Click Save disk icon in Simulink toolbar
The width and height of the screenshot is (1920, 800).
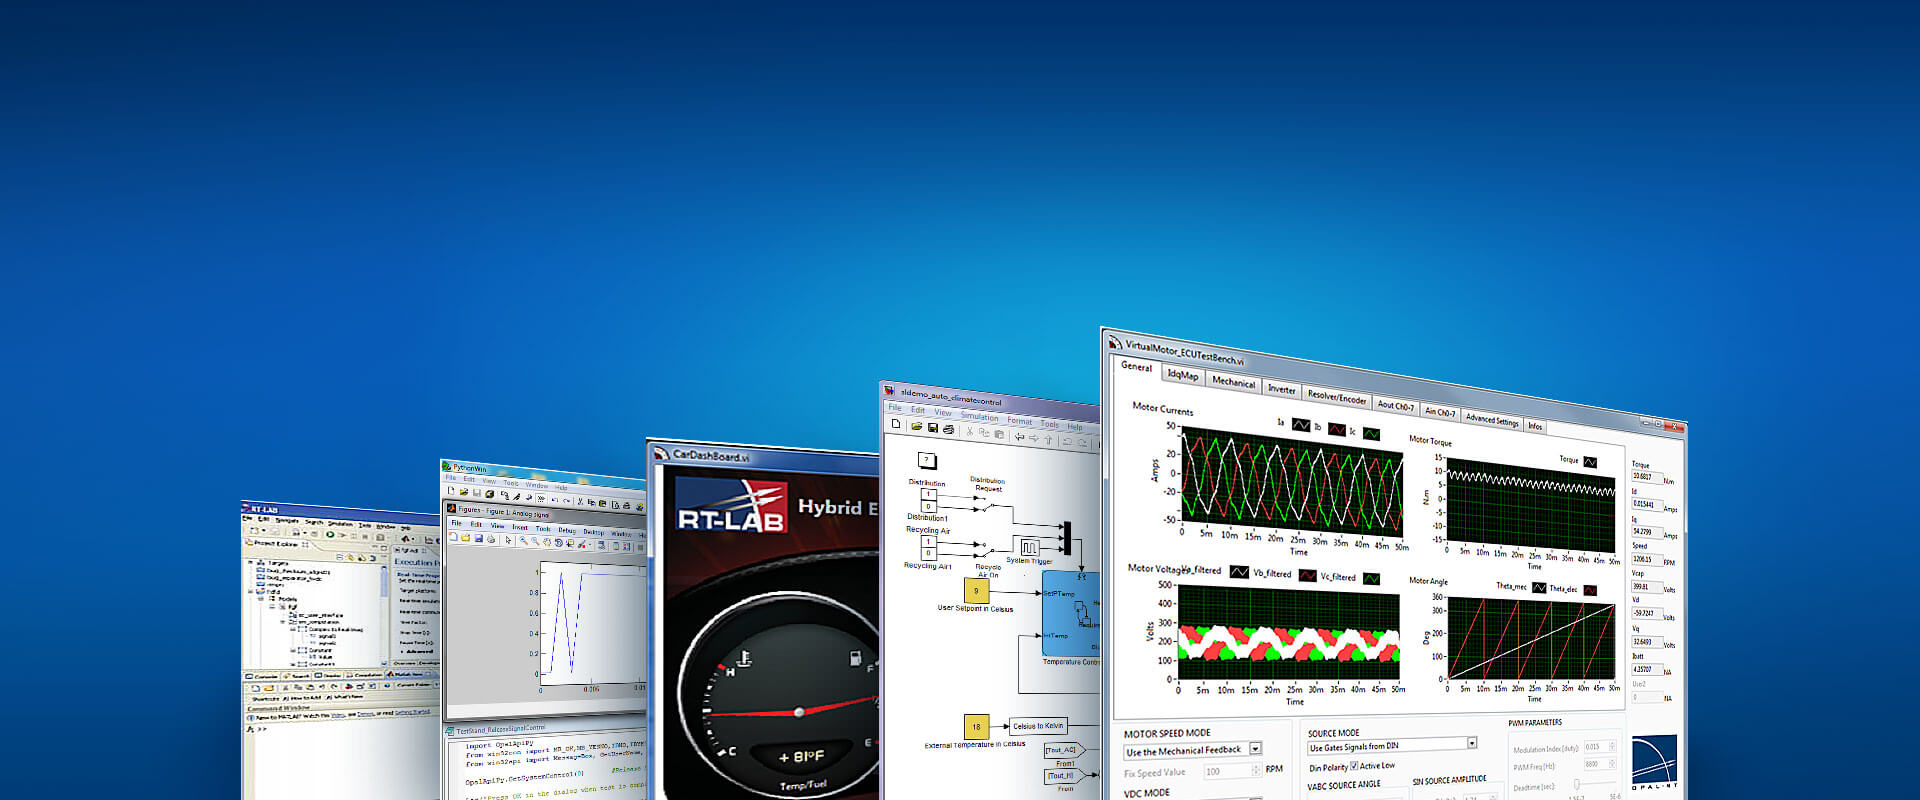(x=933, y=428)
